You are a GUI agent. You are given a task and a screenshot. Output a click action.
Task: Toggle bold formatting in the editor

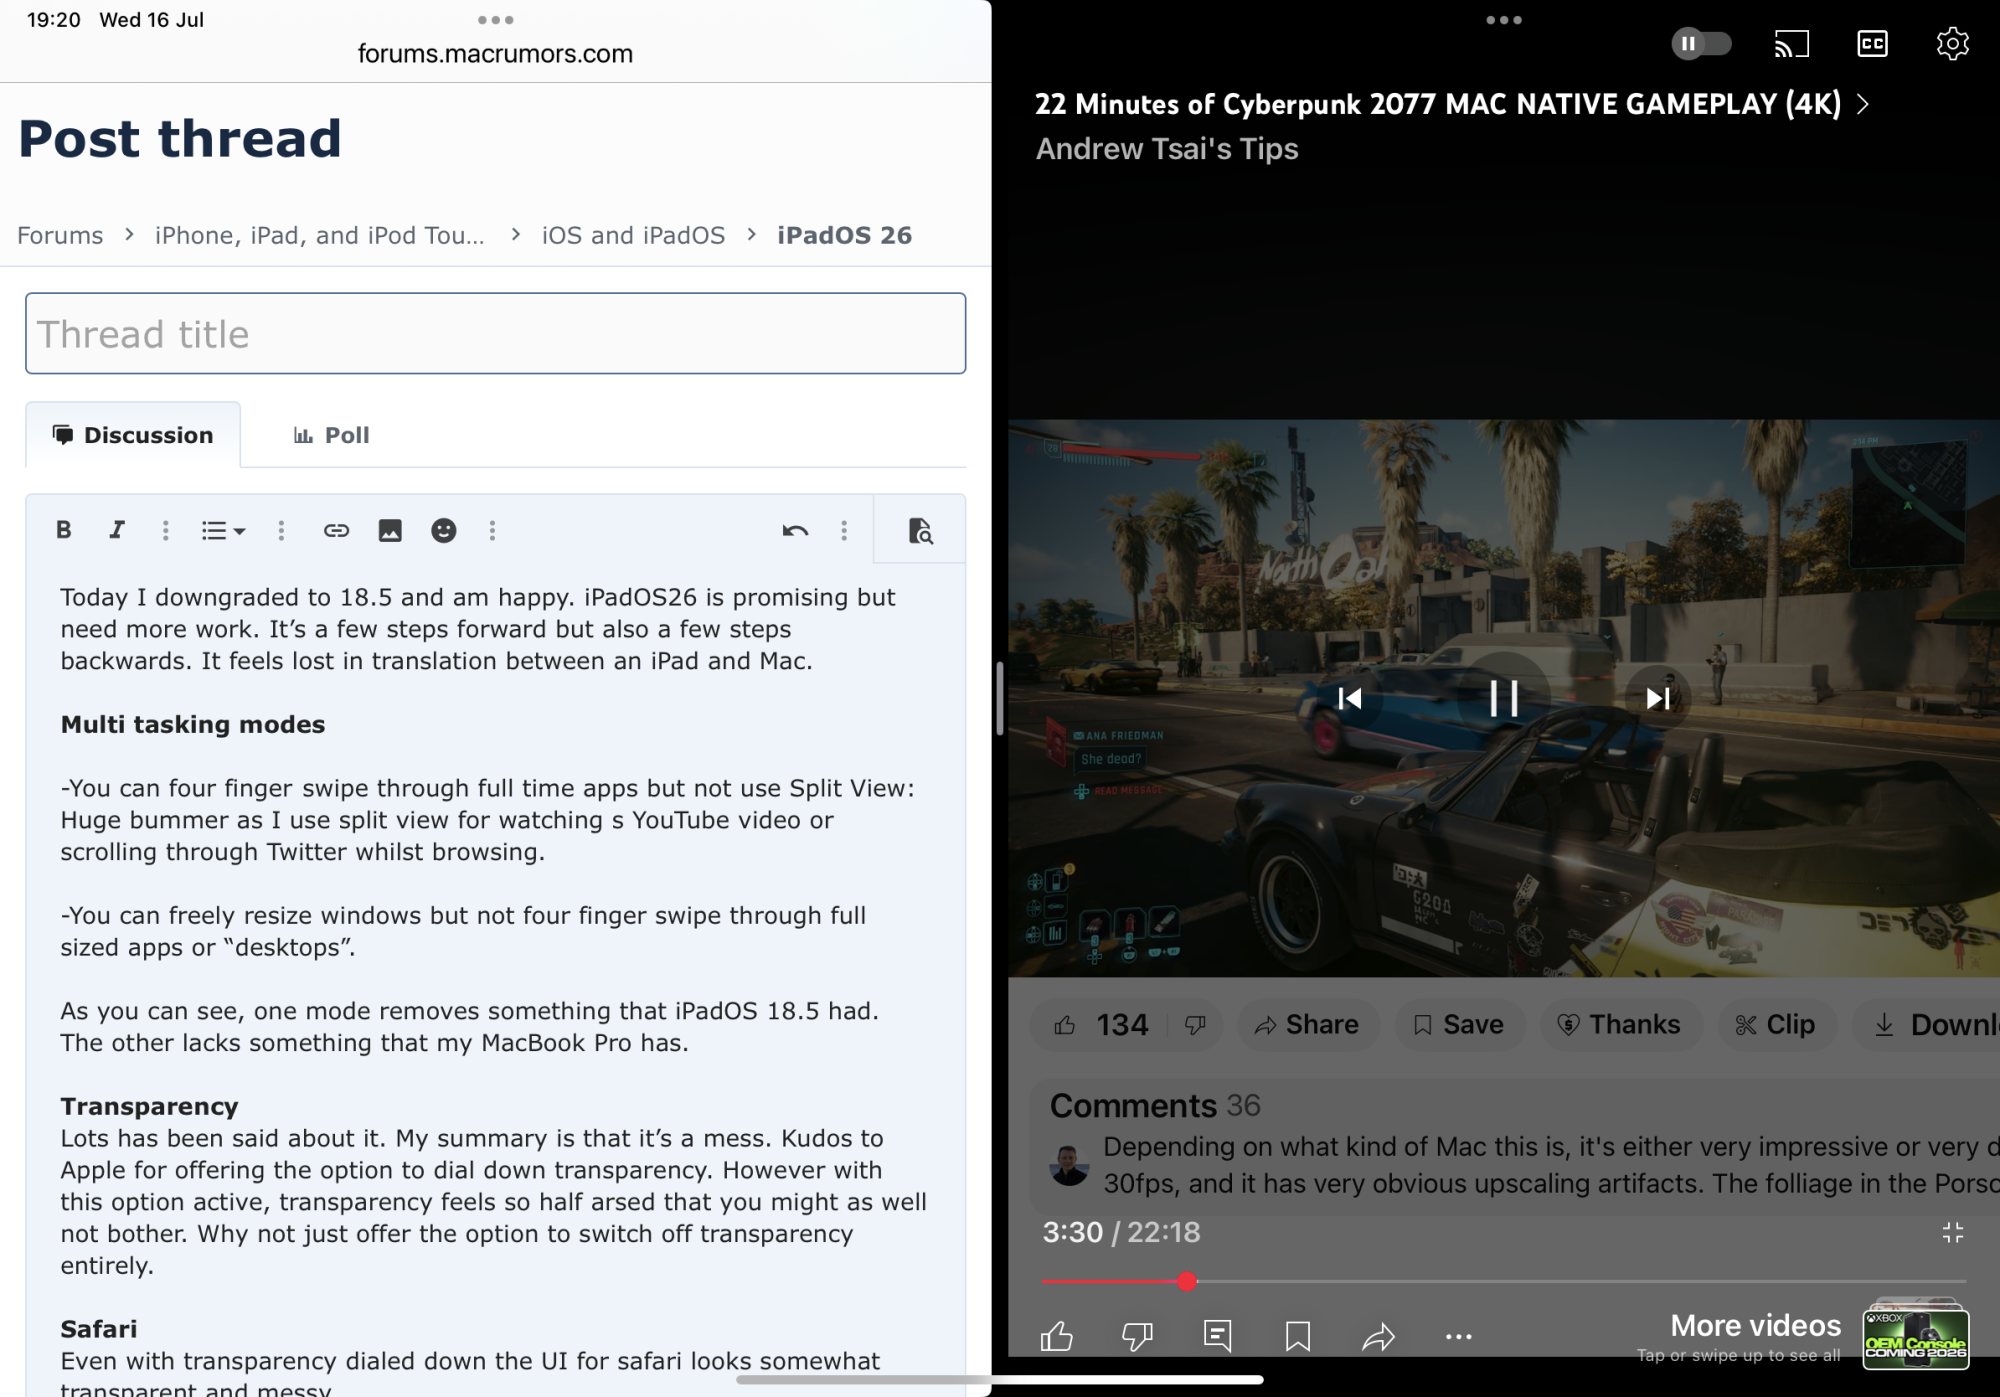pyautogui.click(x=64, y=530)
